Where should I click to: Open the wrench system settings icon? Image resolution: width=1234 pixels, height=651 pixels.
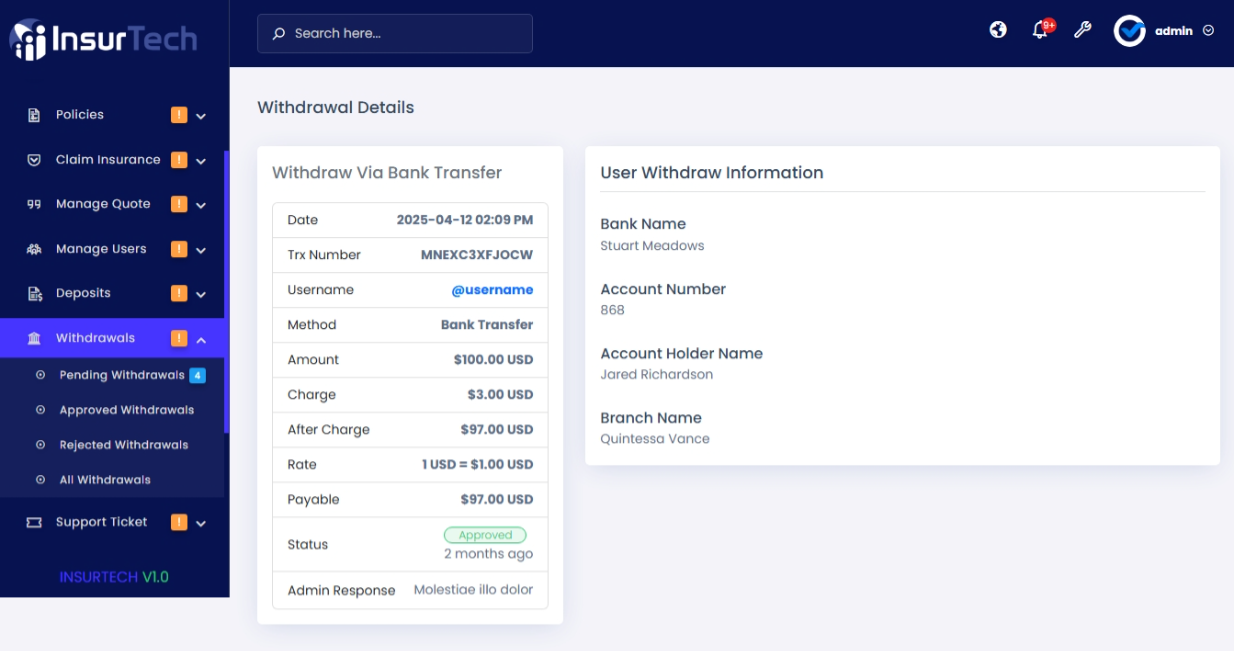(x=1082, y=30)
